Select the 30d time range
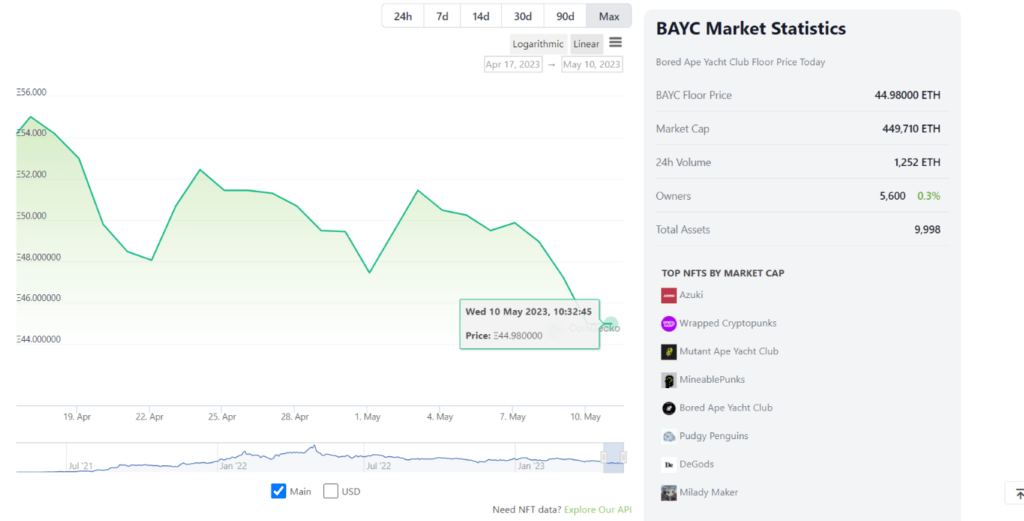The width and height of the screenshot is (1024, 521). pyautogui.click(x=522, y=16)
